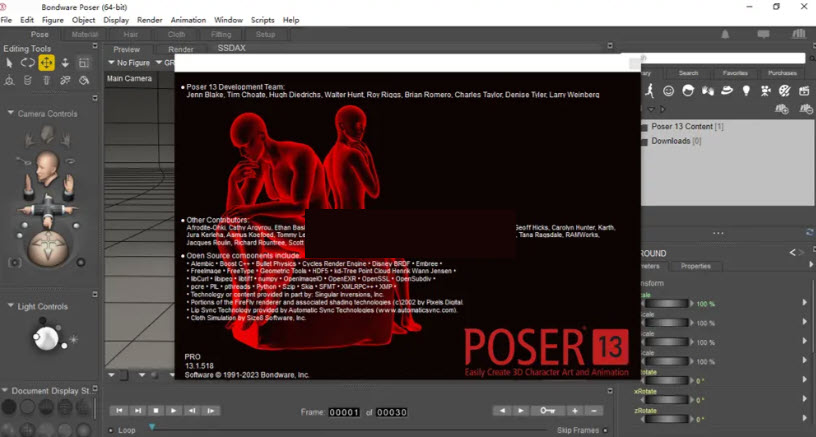Click the notification bell icon
Viewport: 816px width, 437px height.
[x=725, y=34]
